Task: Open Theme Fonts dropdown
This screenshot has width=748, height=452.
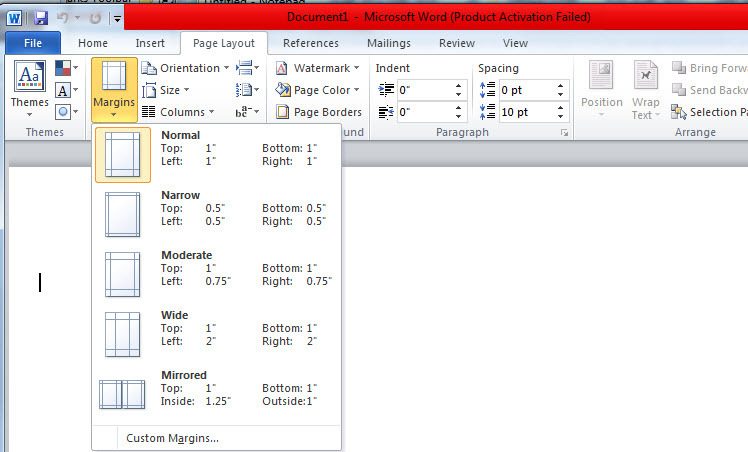Action: (66, 90)
